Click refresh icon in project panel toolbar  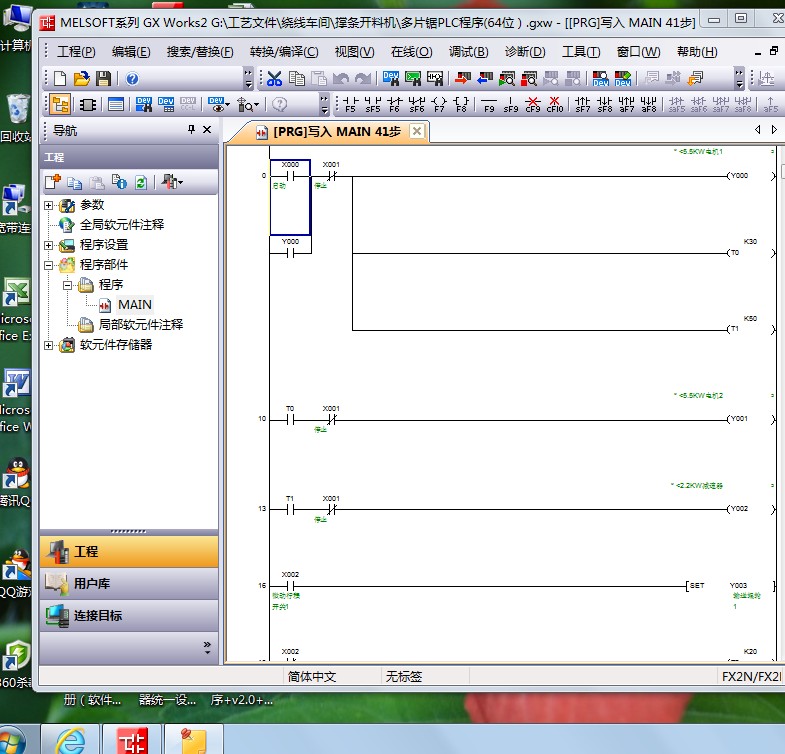pos(141,182)
